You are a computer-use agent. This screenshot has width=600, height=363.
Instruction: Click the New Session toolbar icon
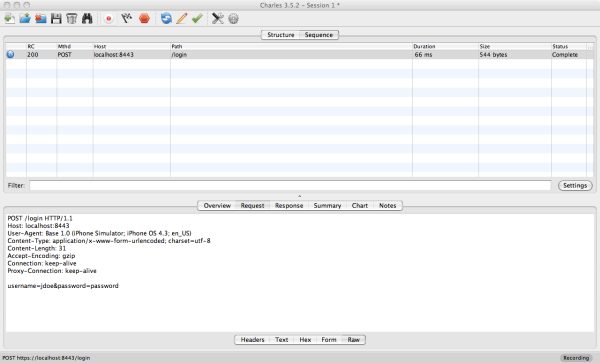click(x=10, y=18)
